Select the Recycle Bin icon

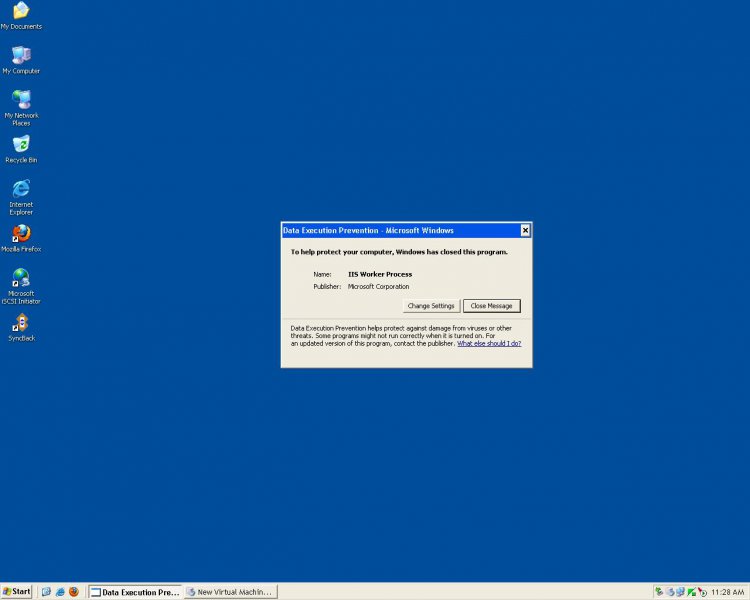pyautogui.click(x=21, y=149)
